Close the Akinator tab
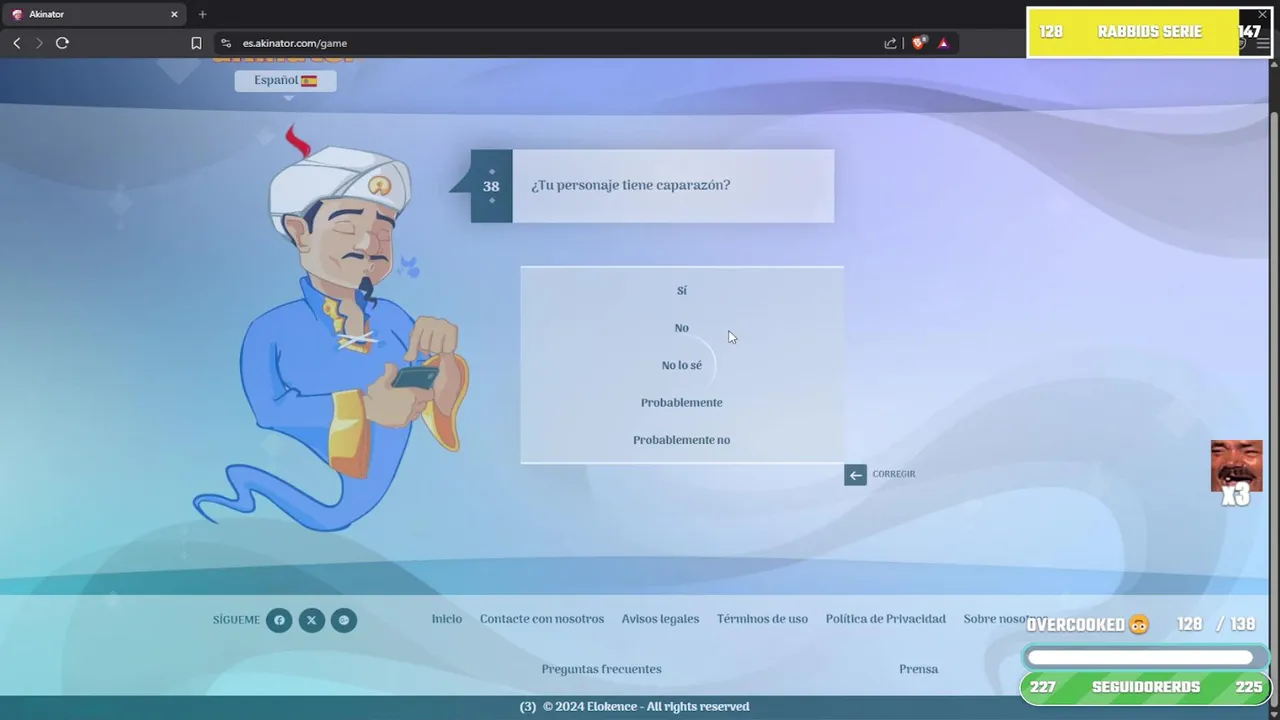The height and width of the screenshot is (720, 1280). point(174,14)
